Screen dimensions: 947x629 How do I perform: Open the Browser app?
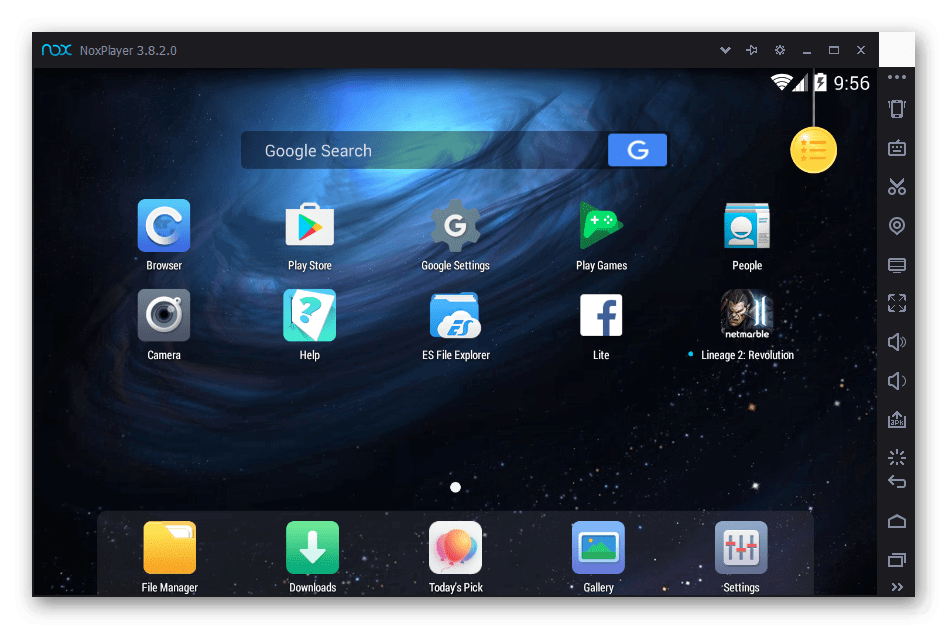pos(164,225)
